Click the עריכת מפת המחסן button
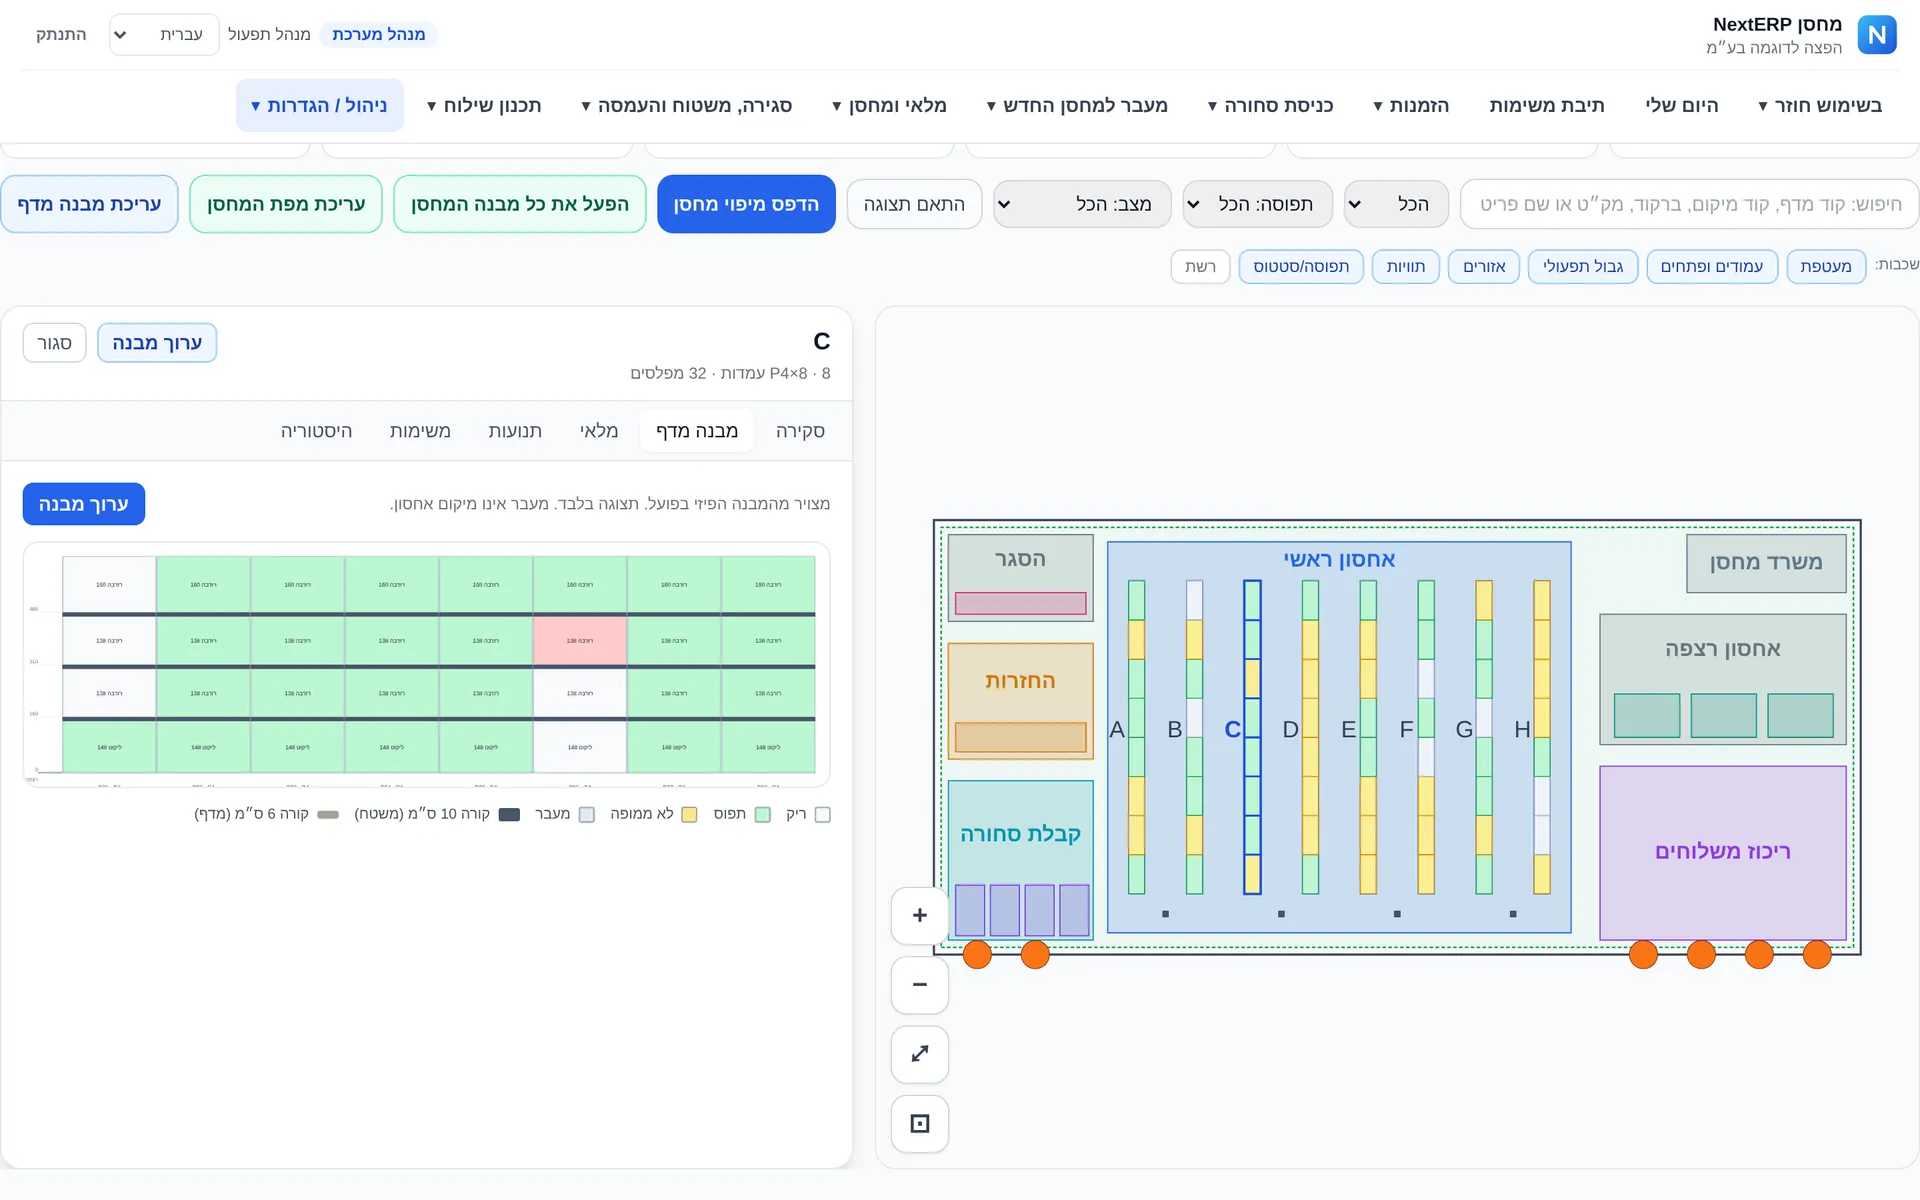Viewport: 1920px width, 1200px height. tap(286, 204)
